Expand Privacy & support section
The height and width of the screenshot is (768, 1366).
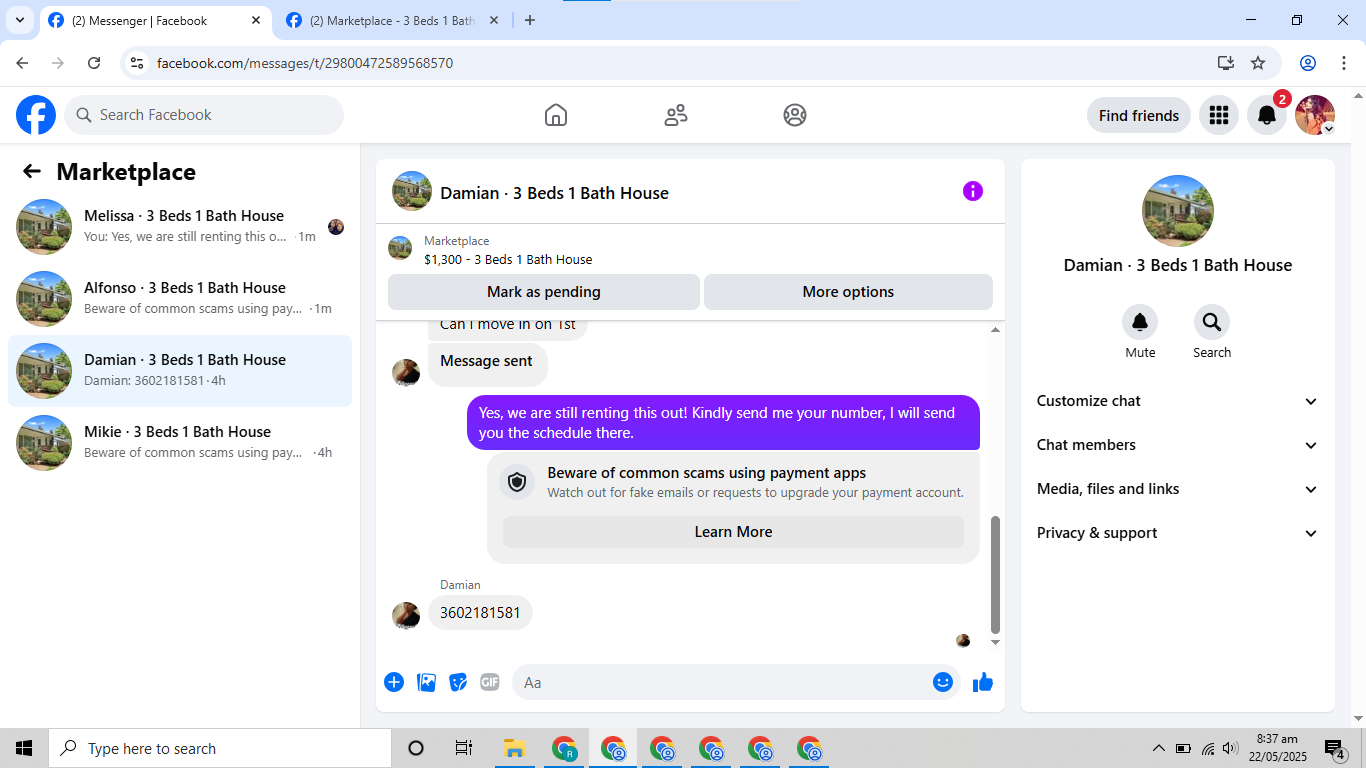point(1178,533)
